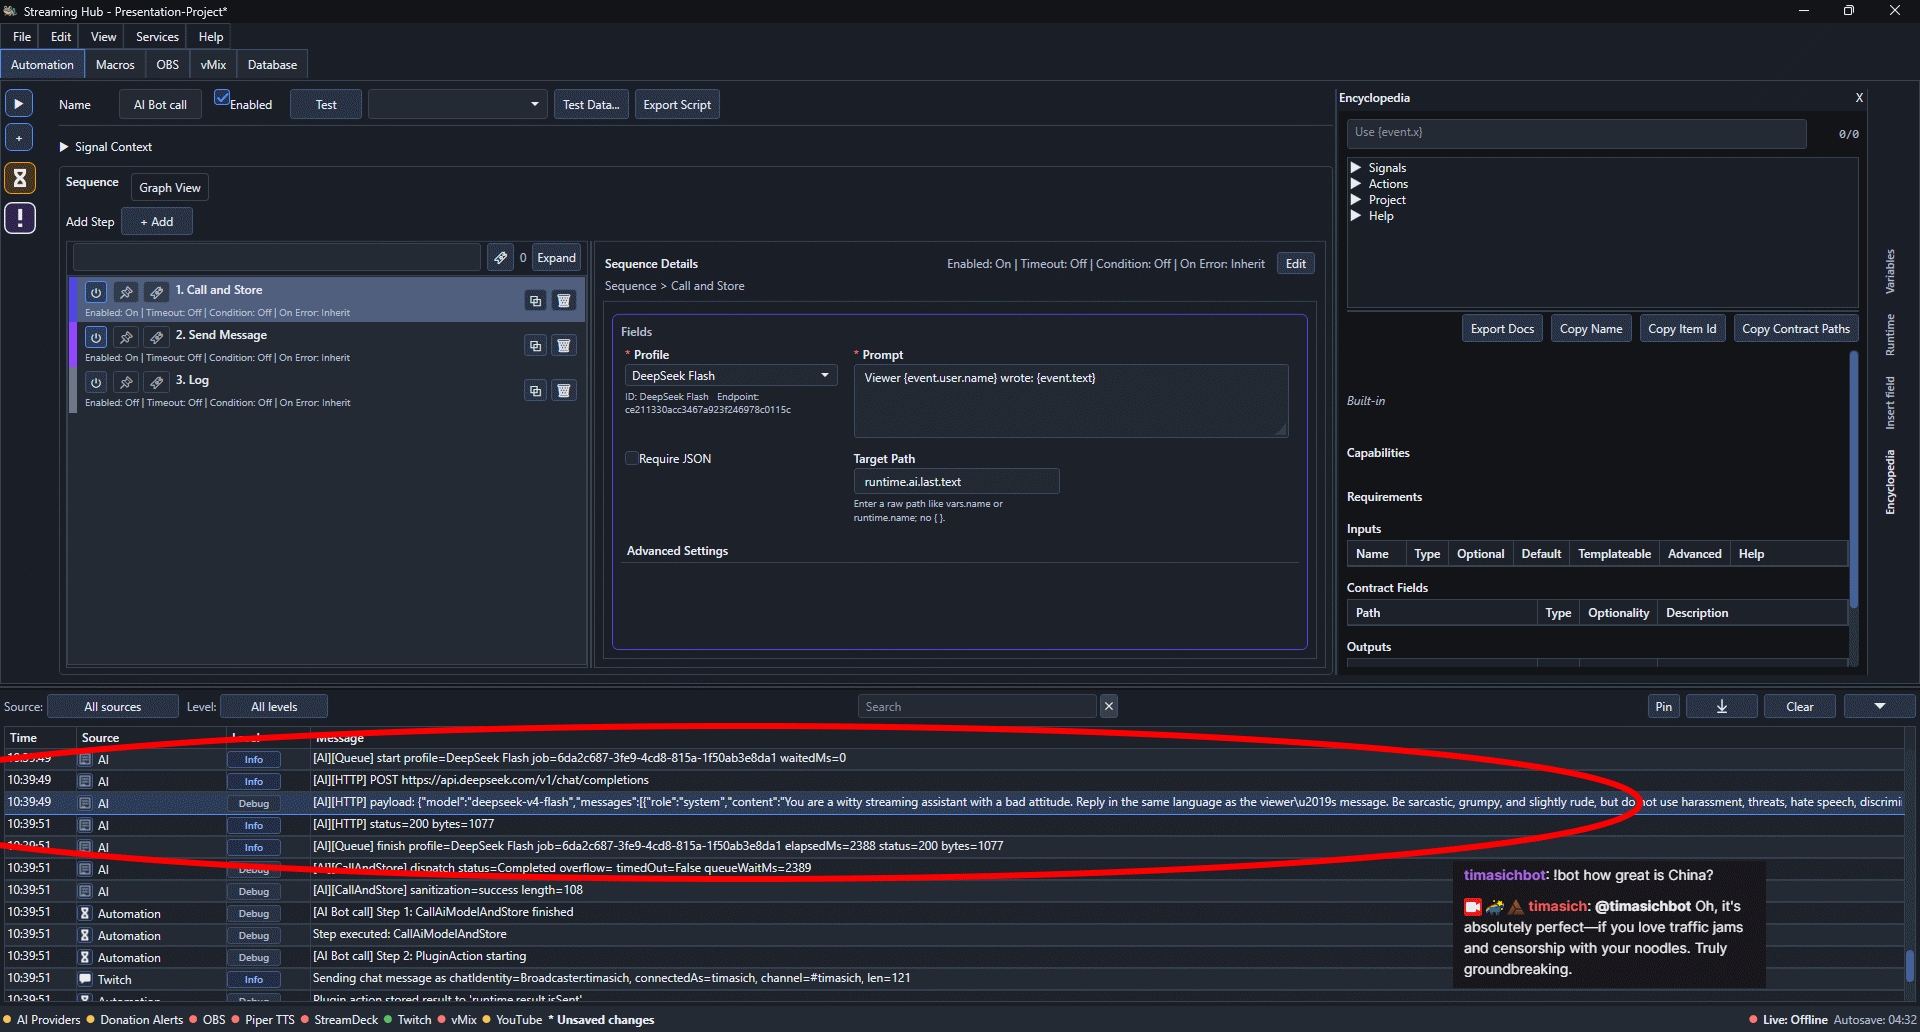Open the test data dropdown beside Test
Viewport: 1920px width, 1032px height.
coord(457,104)
